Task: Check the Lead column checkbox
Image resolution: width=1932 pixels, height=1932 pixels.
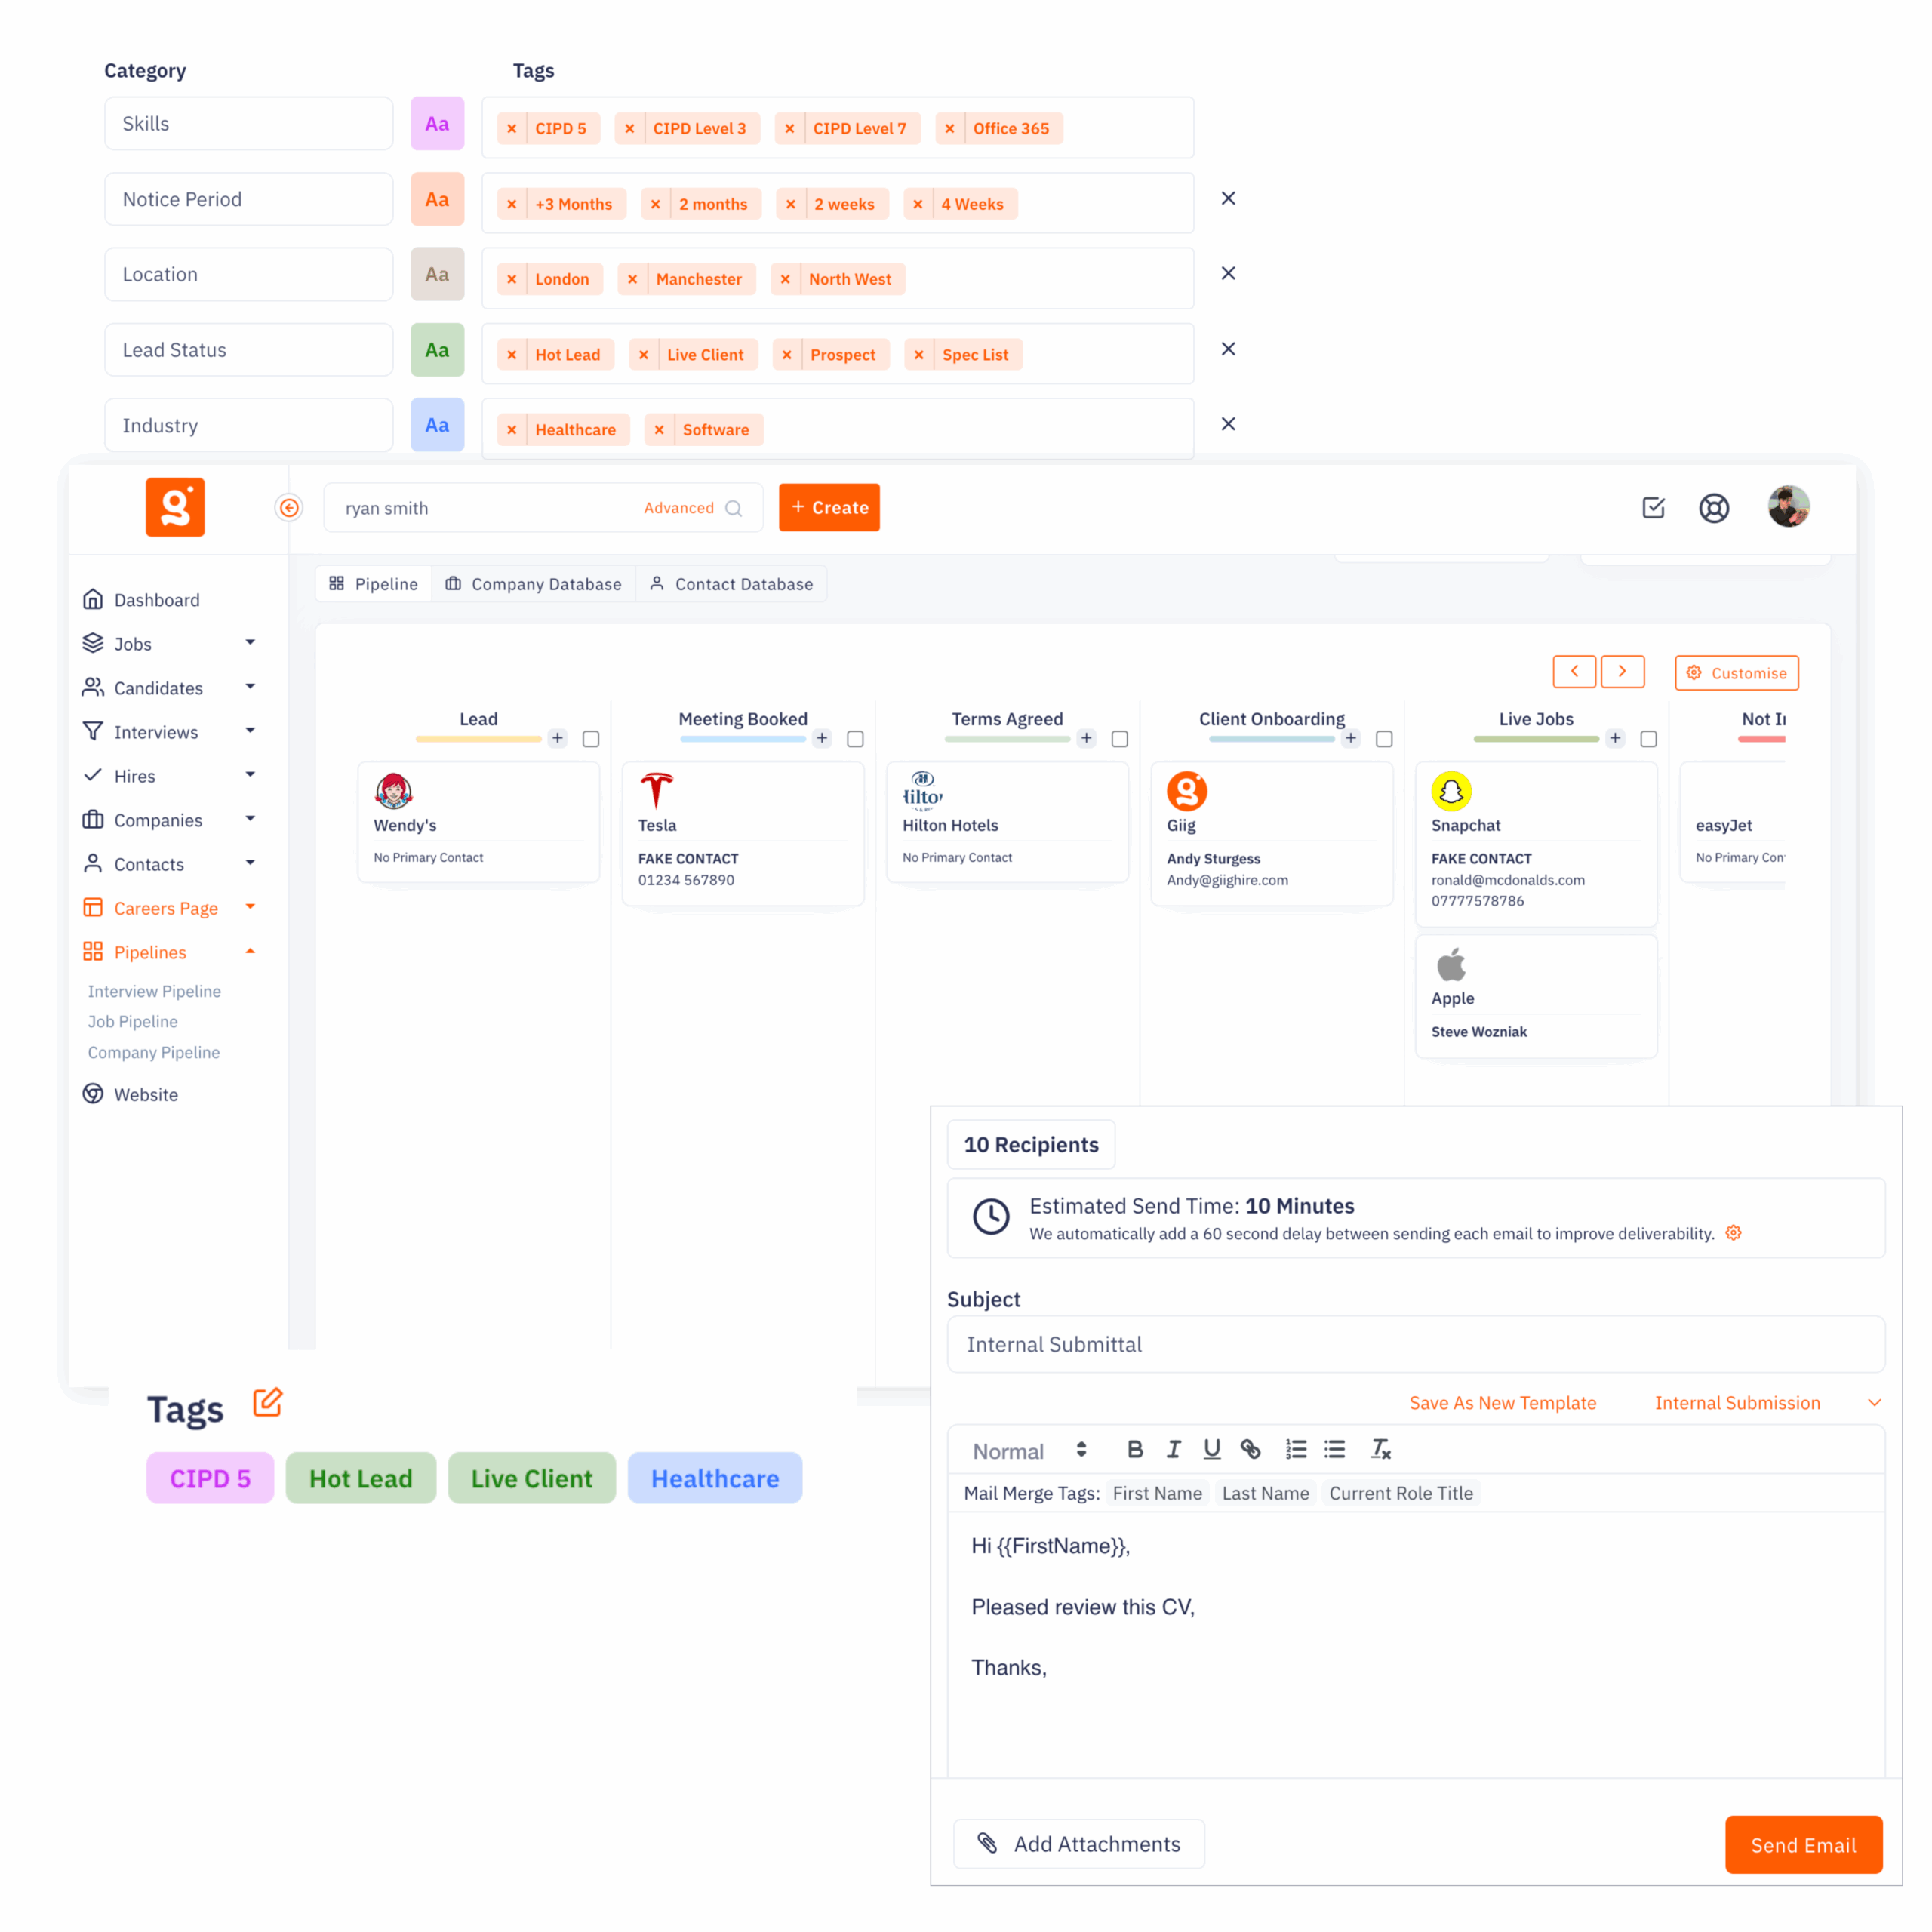Action: (x=590, y=738)
